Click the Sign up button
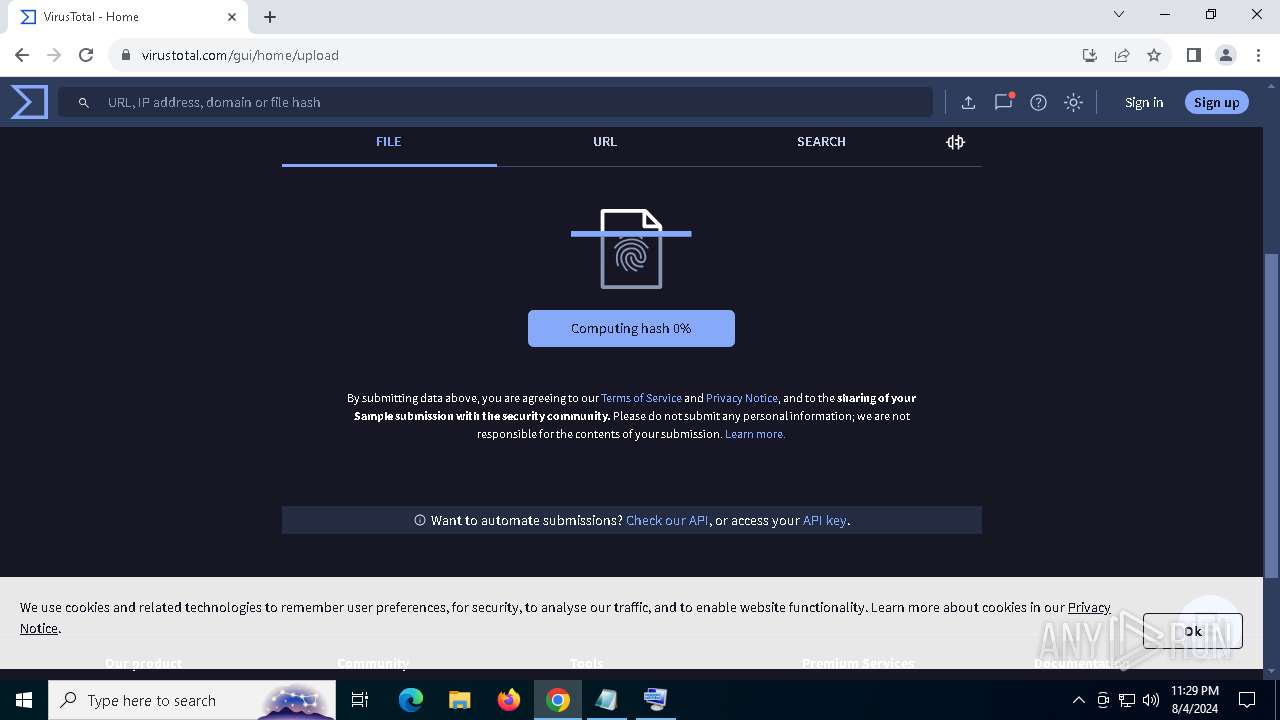This screenshot has height=720, width=1280. pyautogui.click(x=1216, y=102)
